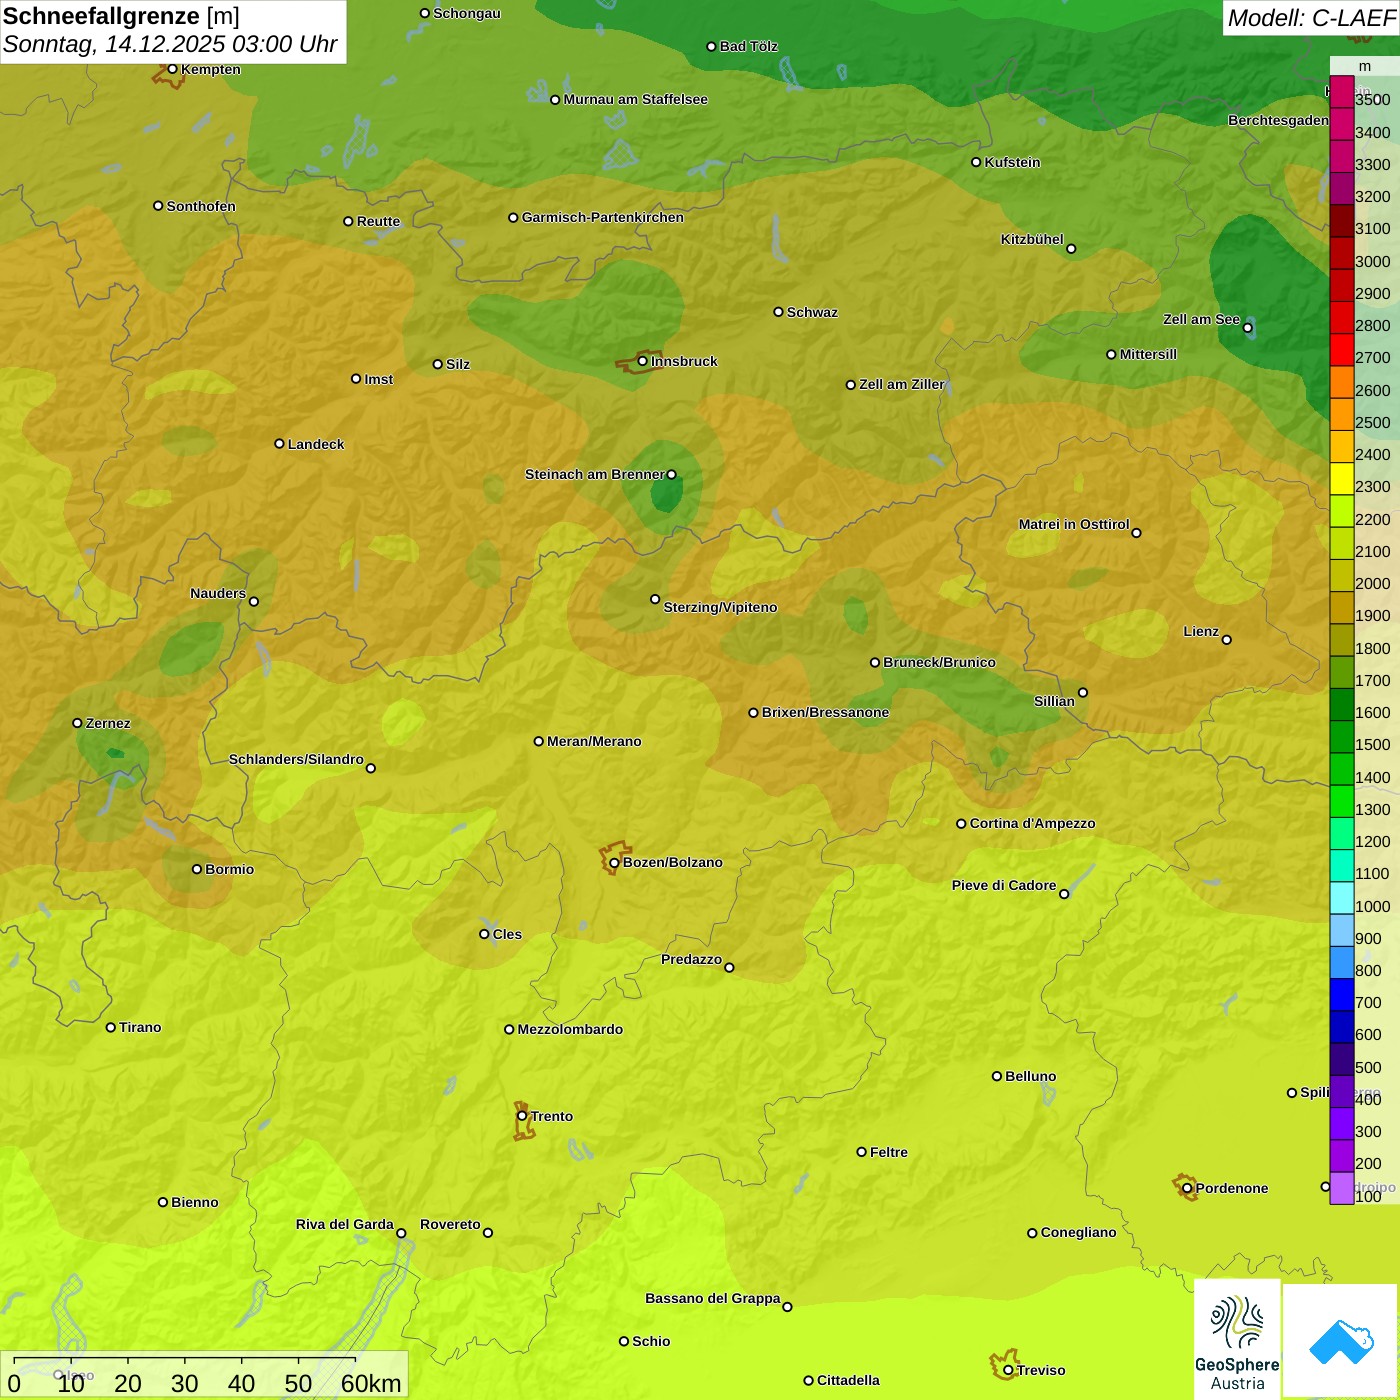
Task: Click the 'Mezzolombardo' label
Action: click(x=570, y=1029)
